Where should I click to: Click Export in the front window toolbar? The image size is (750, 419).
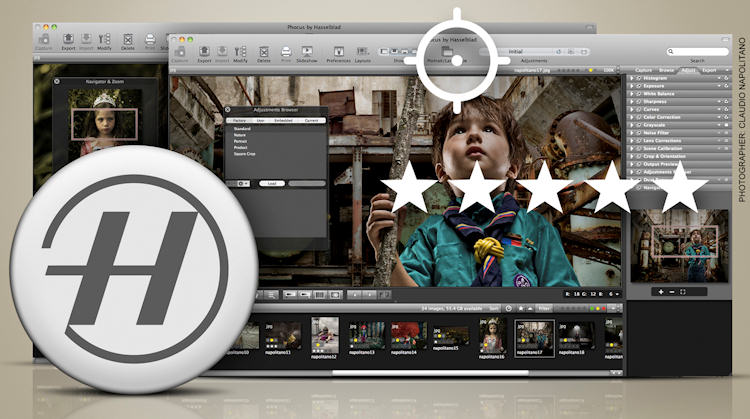coord(204,53)
